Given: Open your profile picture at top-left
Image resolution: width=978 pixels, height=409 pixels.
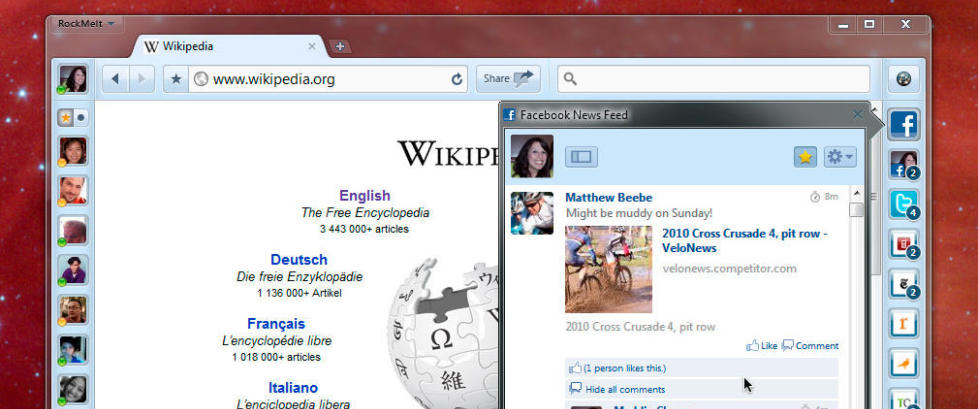Looking at the screenshot, I should coord(73,79).
